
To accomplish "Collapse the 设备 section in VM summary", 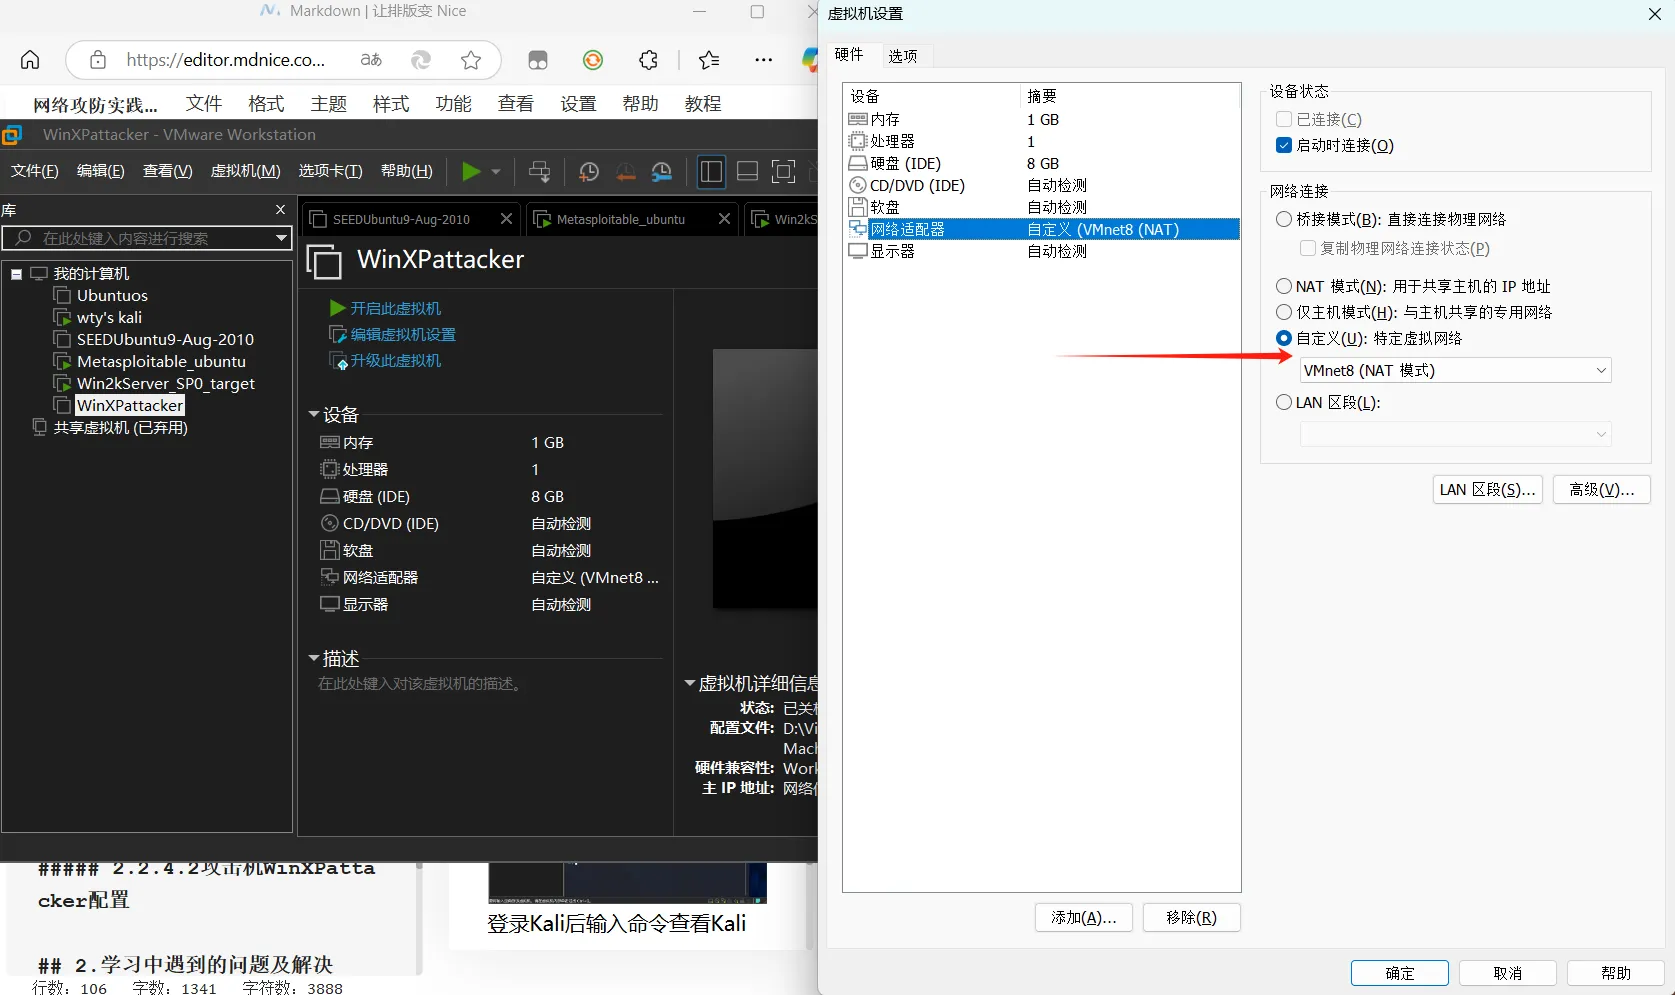I will point(314,414).
